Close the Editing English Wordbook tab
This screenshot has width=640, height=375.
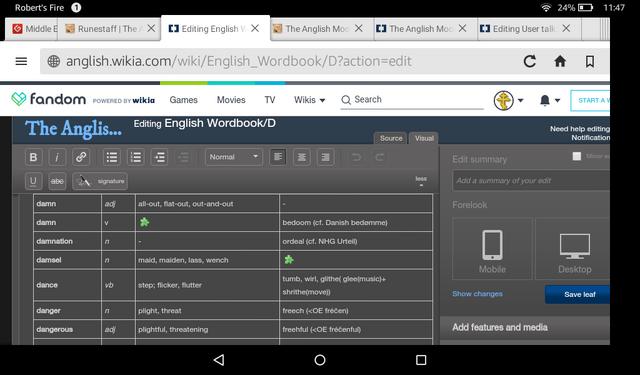255,28
